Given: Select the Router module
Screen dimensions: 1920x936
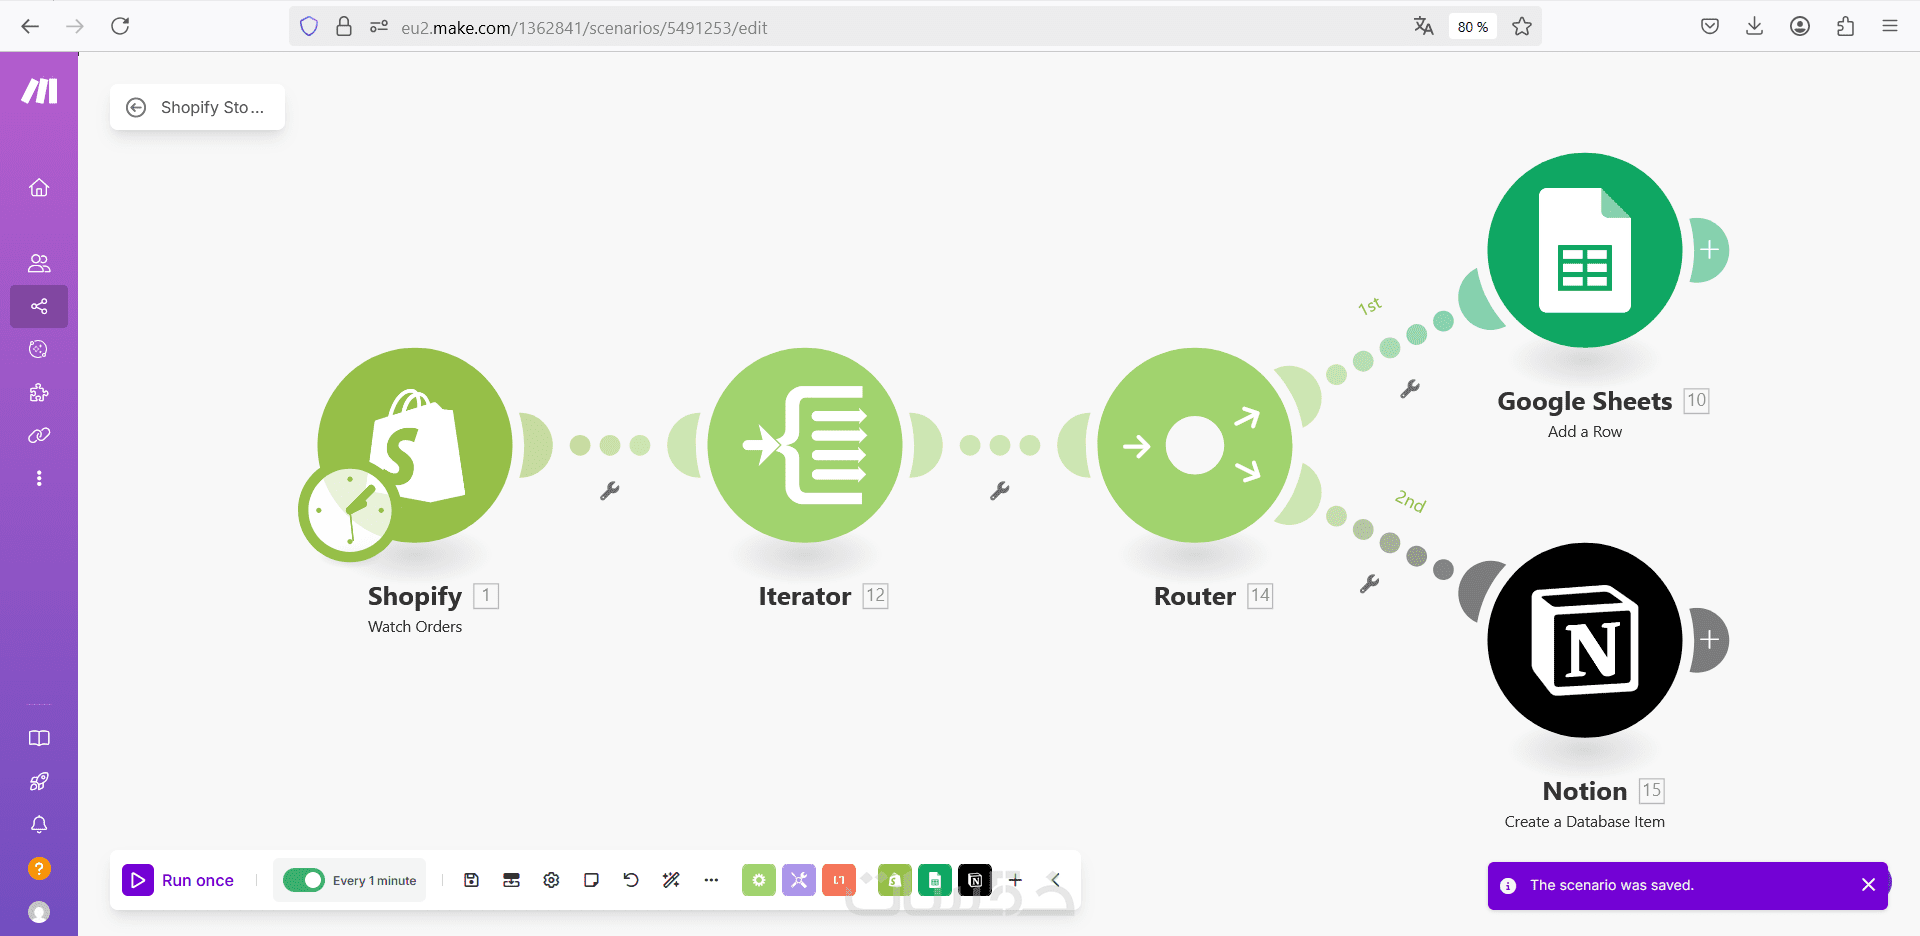Looking at the screenshot, I should pyautogui.click(x=1195, y=445).
